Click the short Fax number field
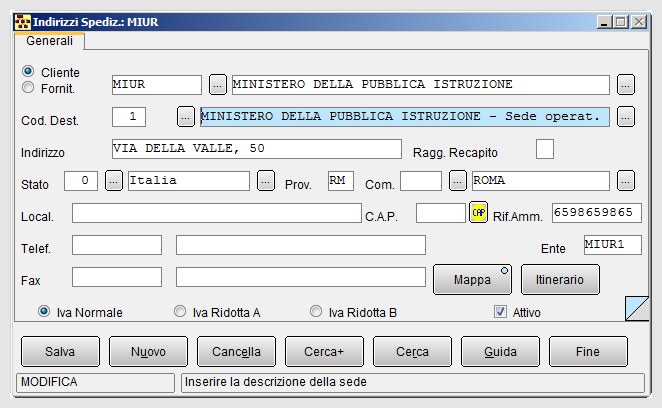The height and width of the screenshot is (408, 662). click(117, 277)
